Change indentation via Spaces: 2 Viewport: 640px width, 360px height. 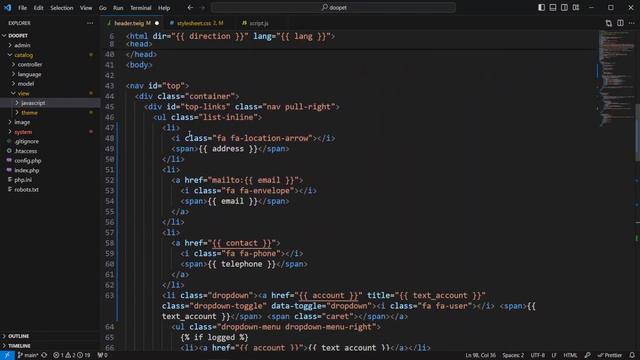(513, 355)
